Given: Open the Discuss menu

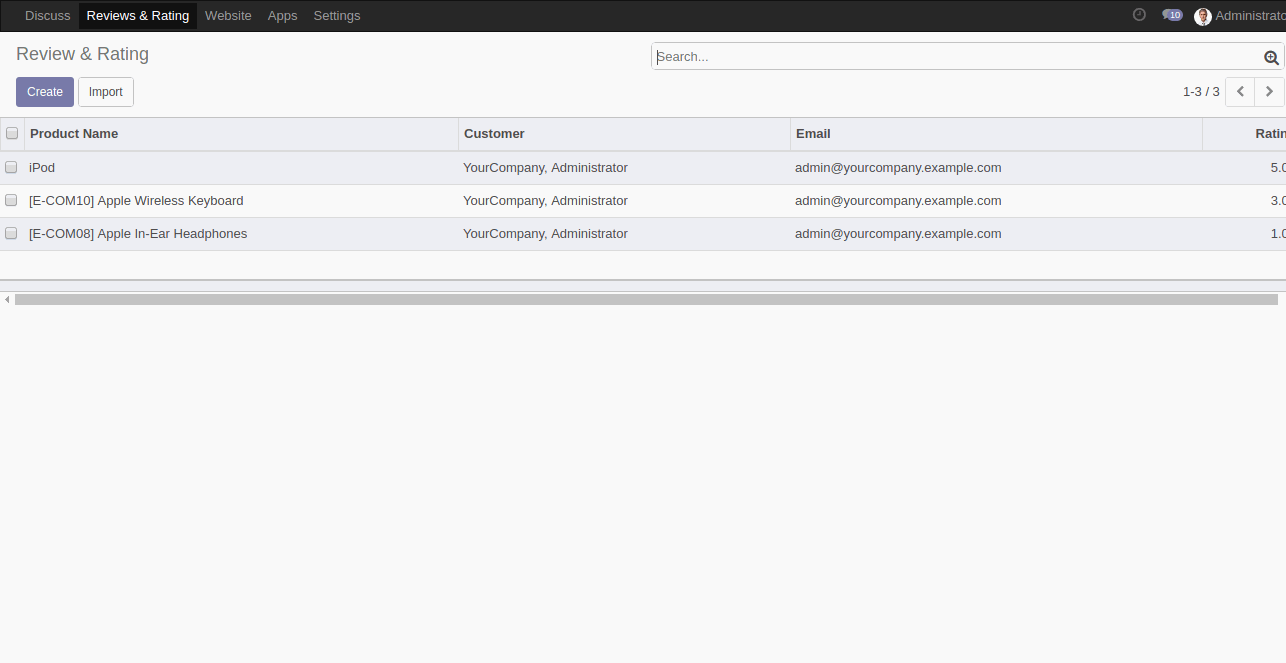Looking at the screenshot, I should coord(48,16).
